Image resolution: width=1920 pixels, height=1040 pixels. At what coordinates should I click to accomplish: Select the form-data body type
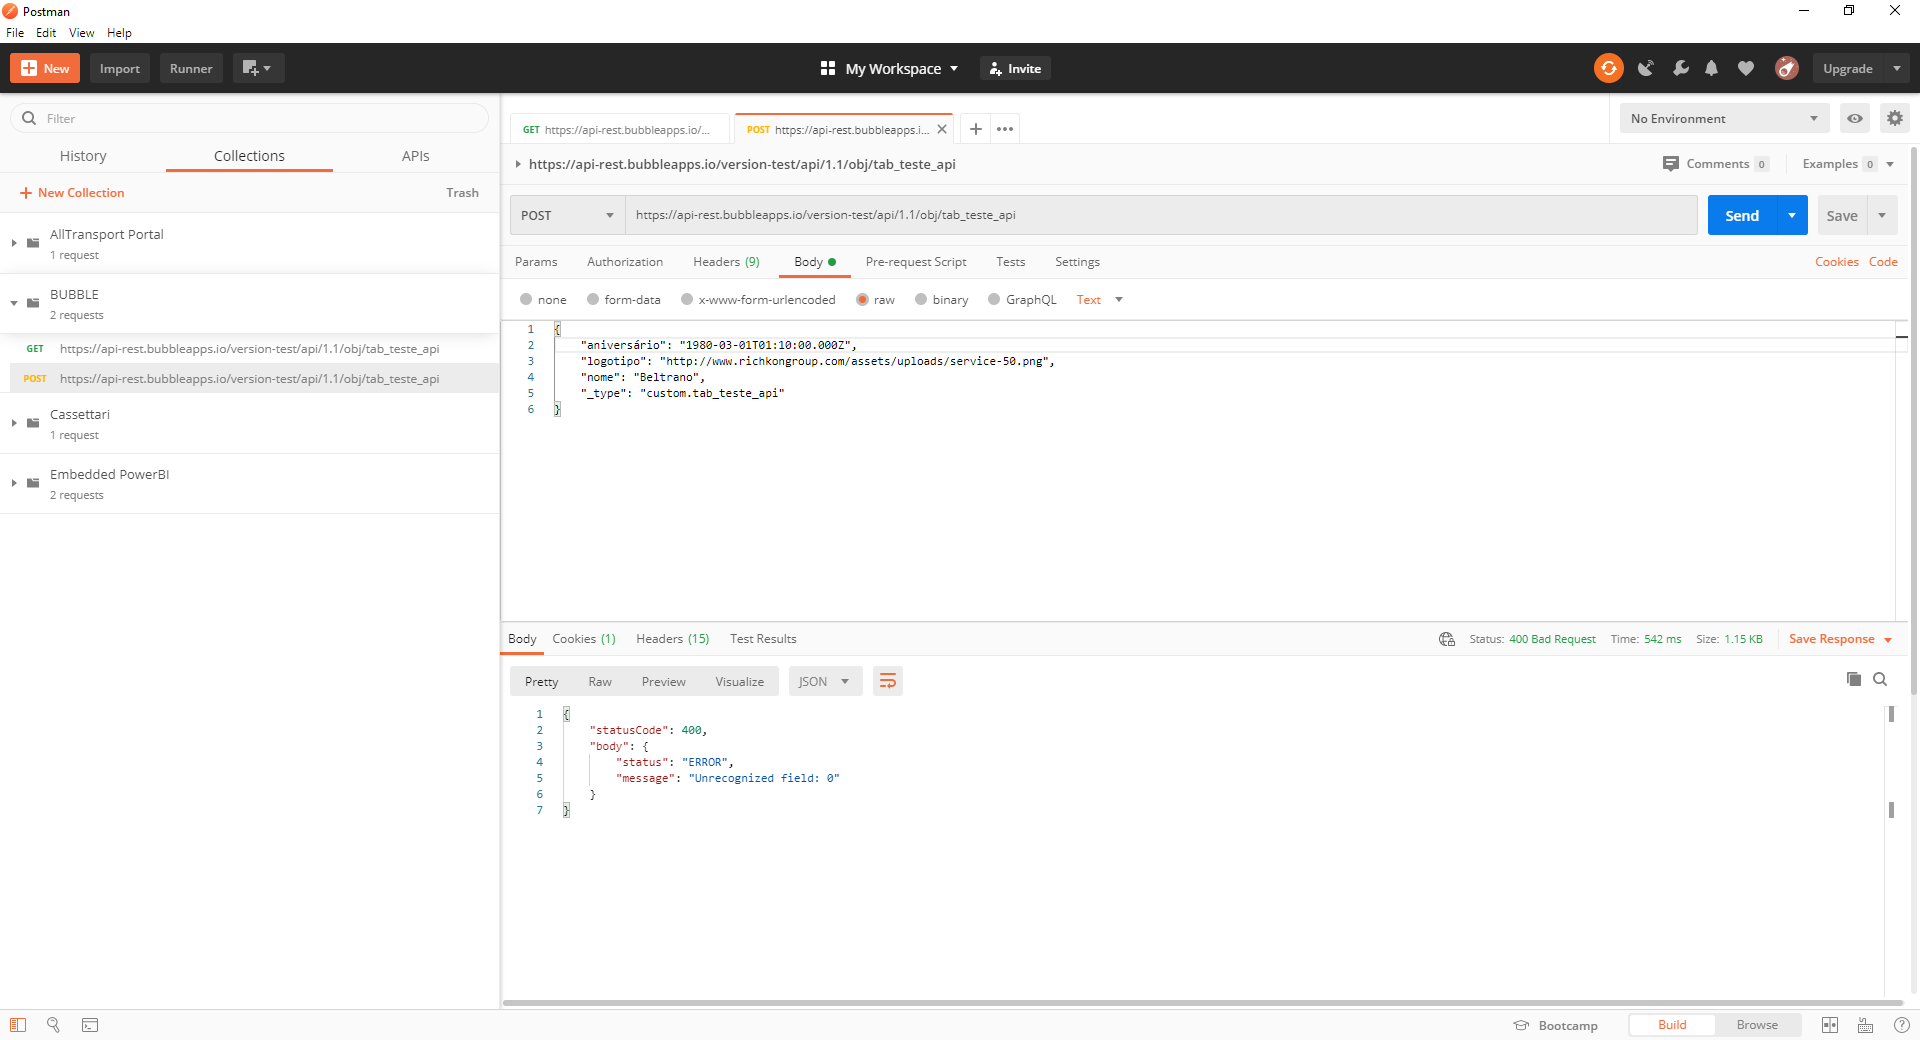[x=593, y=299]
